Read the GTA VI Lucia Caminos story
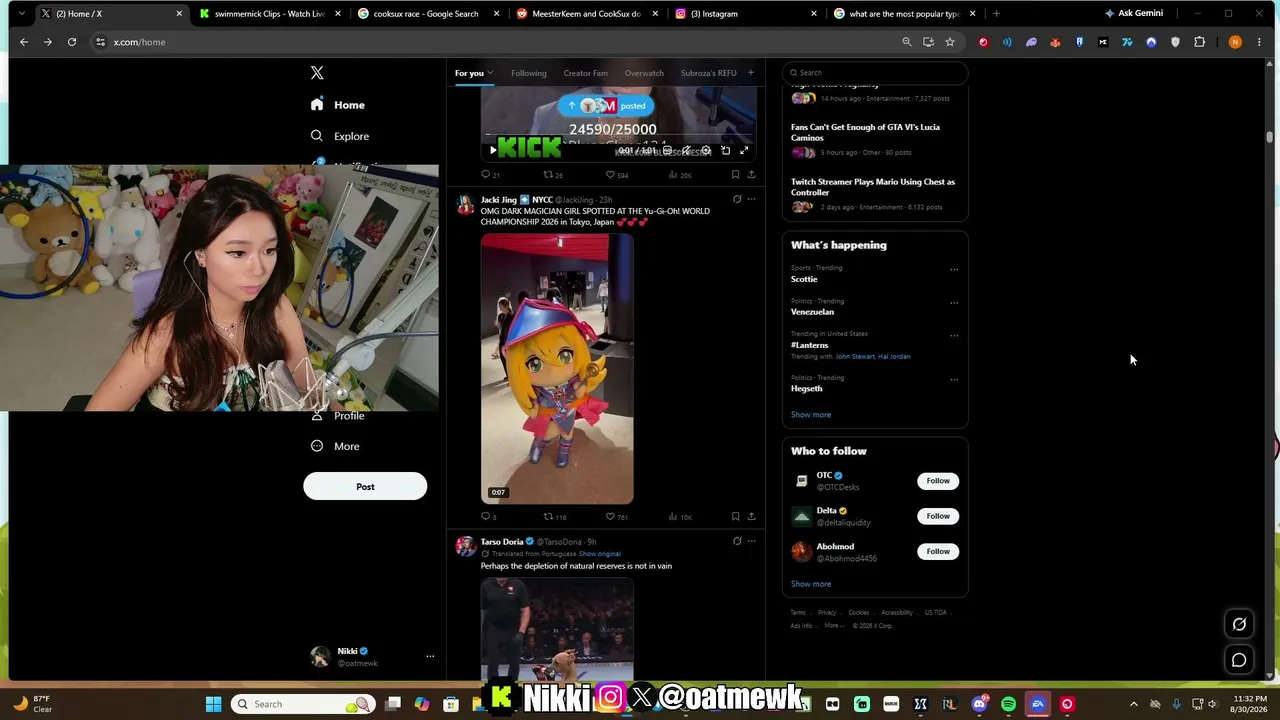The image size is (1280, 720). click(865, 133)
